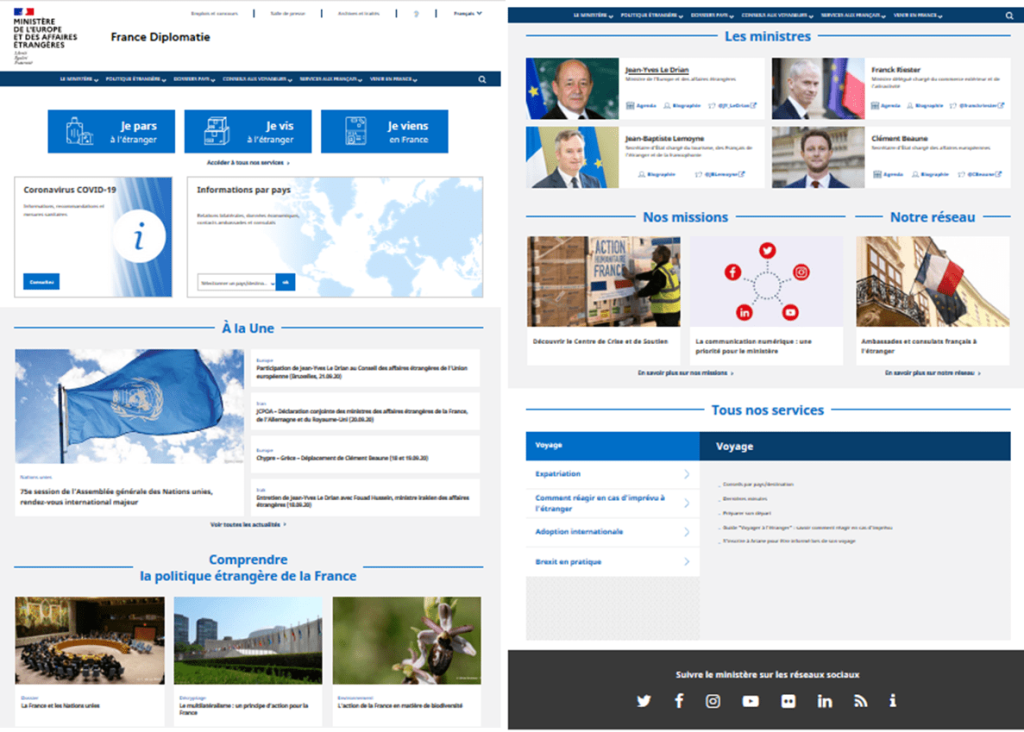Viewport: 1024px width, 732px height.
Task: Open the UN flag image under À la Une
Action: [x=129, y=407]
